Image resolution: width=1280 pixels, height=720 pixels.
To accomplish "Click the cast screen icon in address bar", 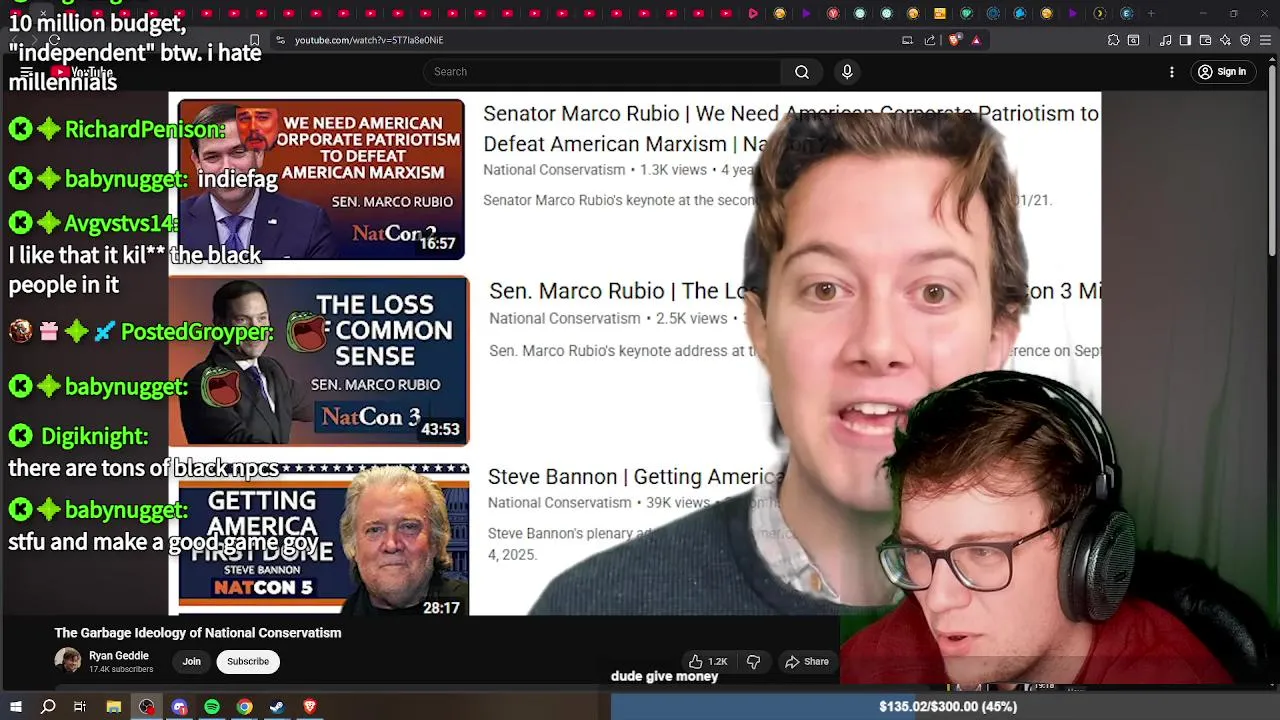I will point(907,40).
